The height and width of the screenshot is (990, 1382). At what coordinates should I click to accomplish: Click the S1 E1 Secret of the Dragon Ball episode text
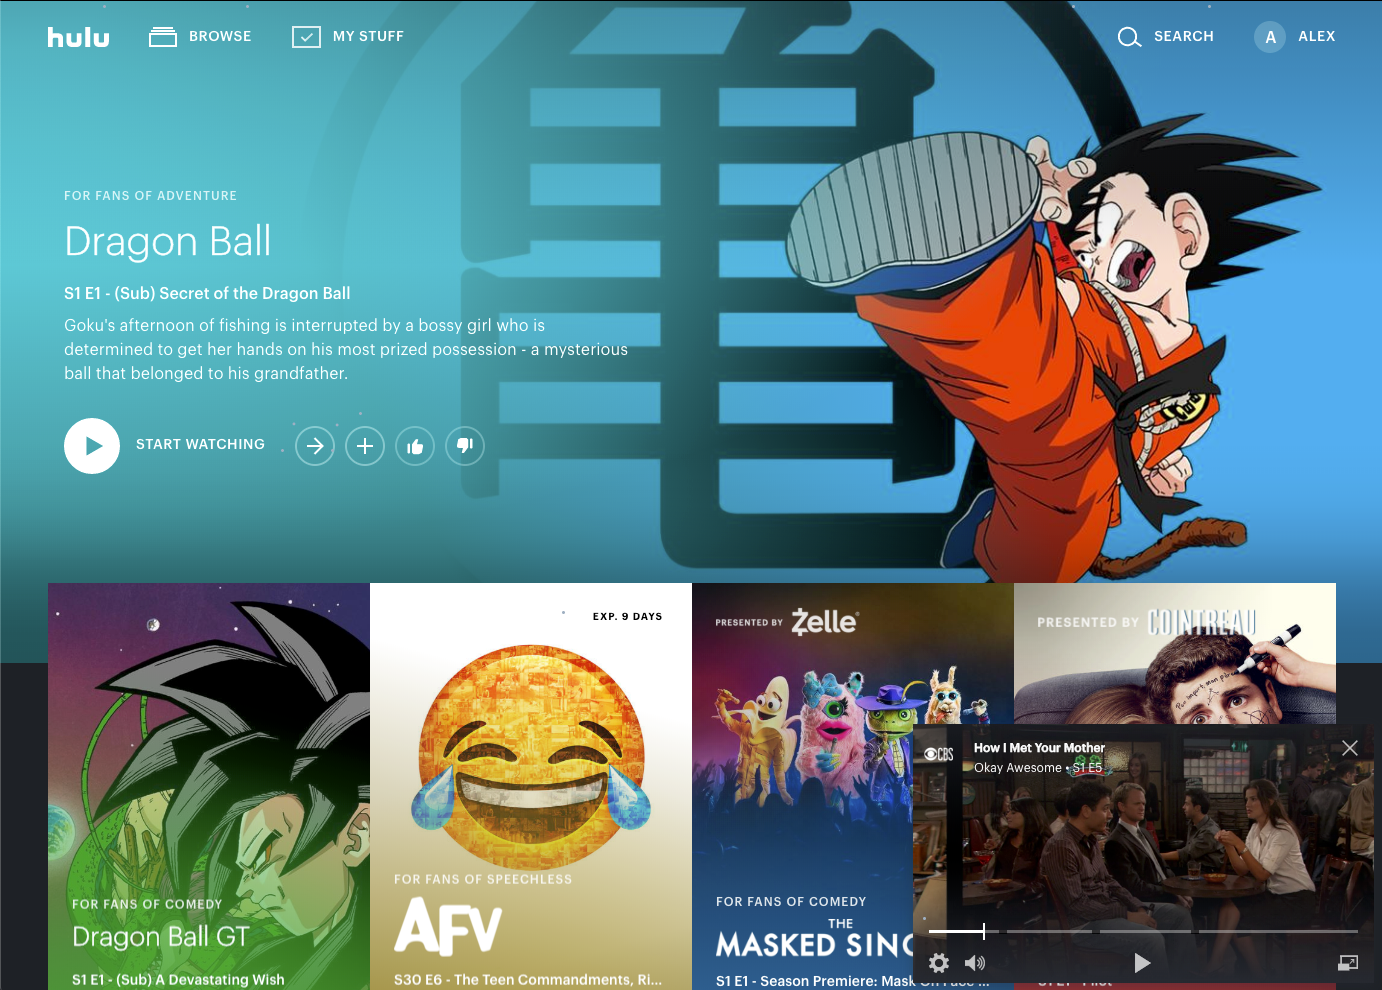point(207,293)
